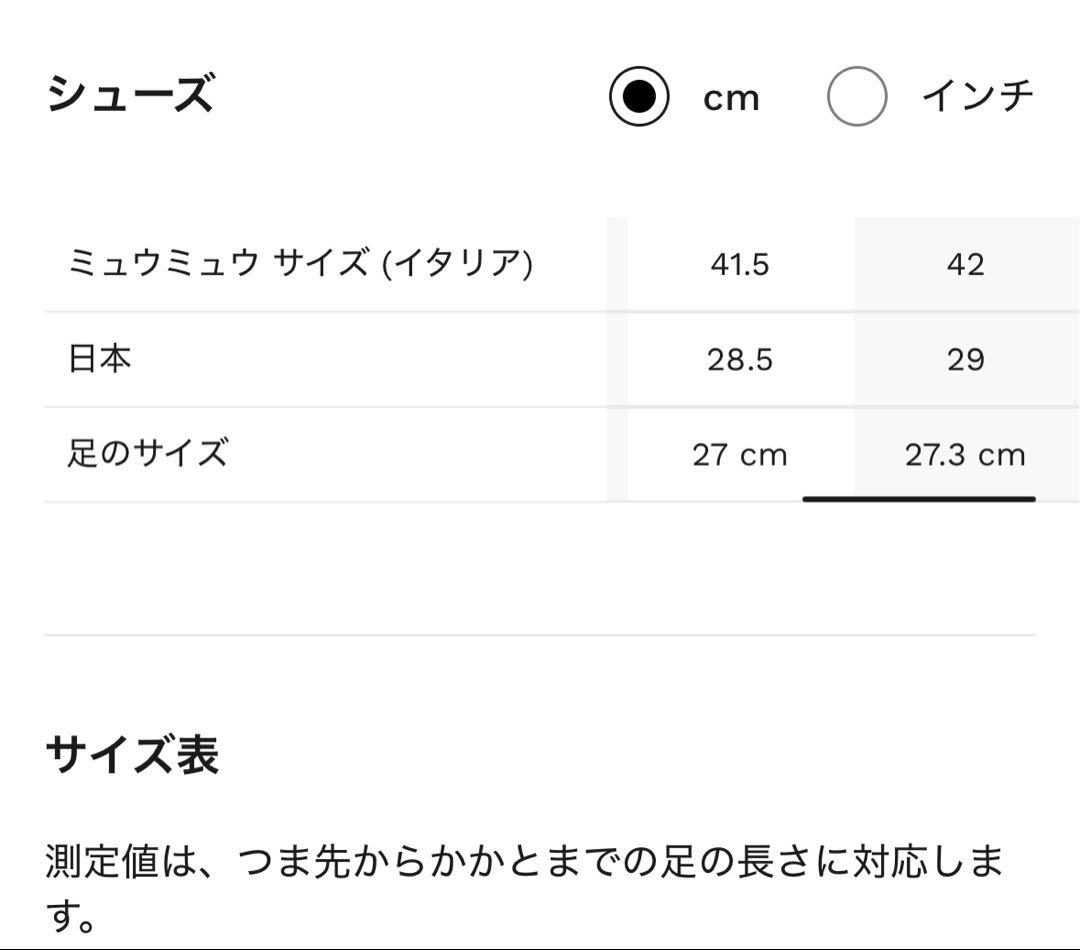Select the cm radio button

[638, 96]
